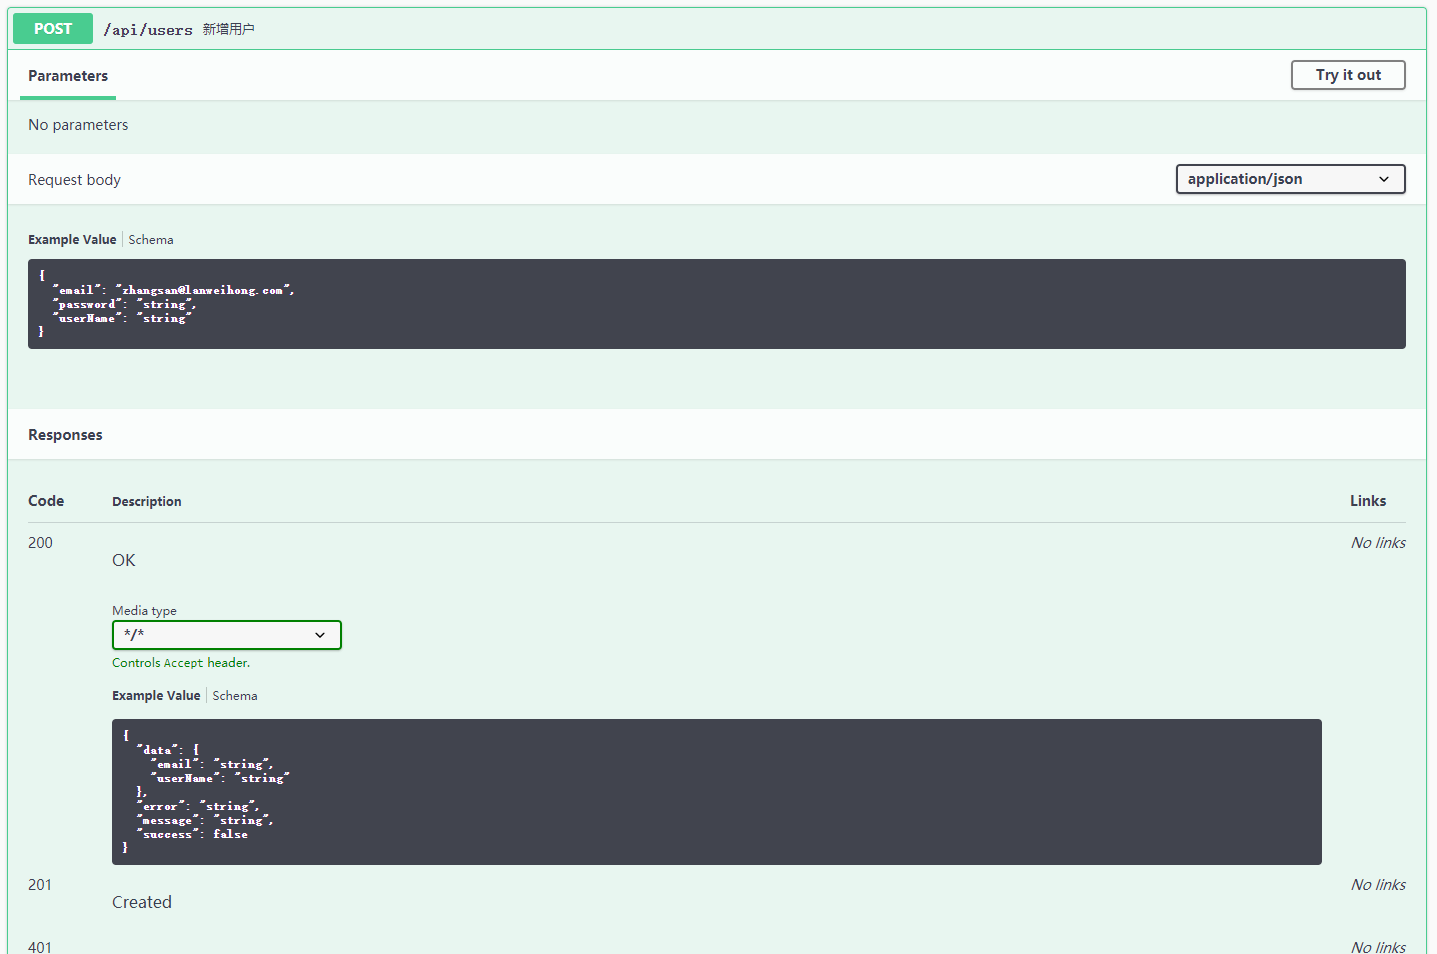This screenshot has width=1437, height=954.
Task: Open the Media type dropdown showing */*
Action: (x=226, y=635)
